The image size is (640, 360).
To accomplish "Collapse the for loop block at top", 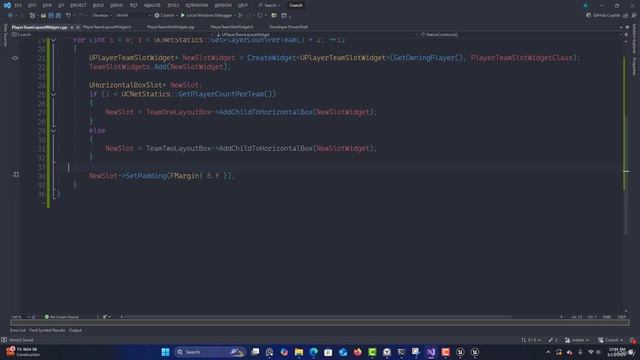I will click(x=53, y=40).
